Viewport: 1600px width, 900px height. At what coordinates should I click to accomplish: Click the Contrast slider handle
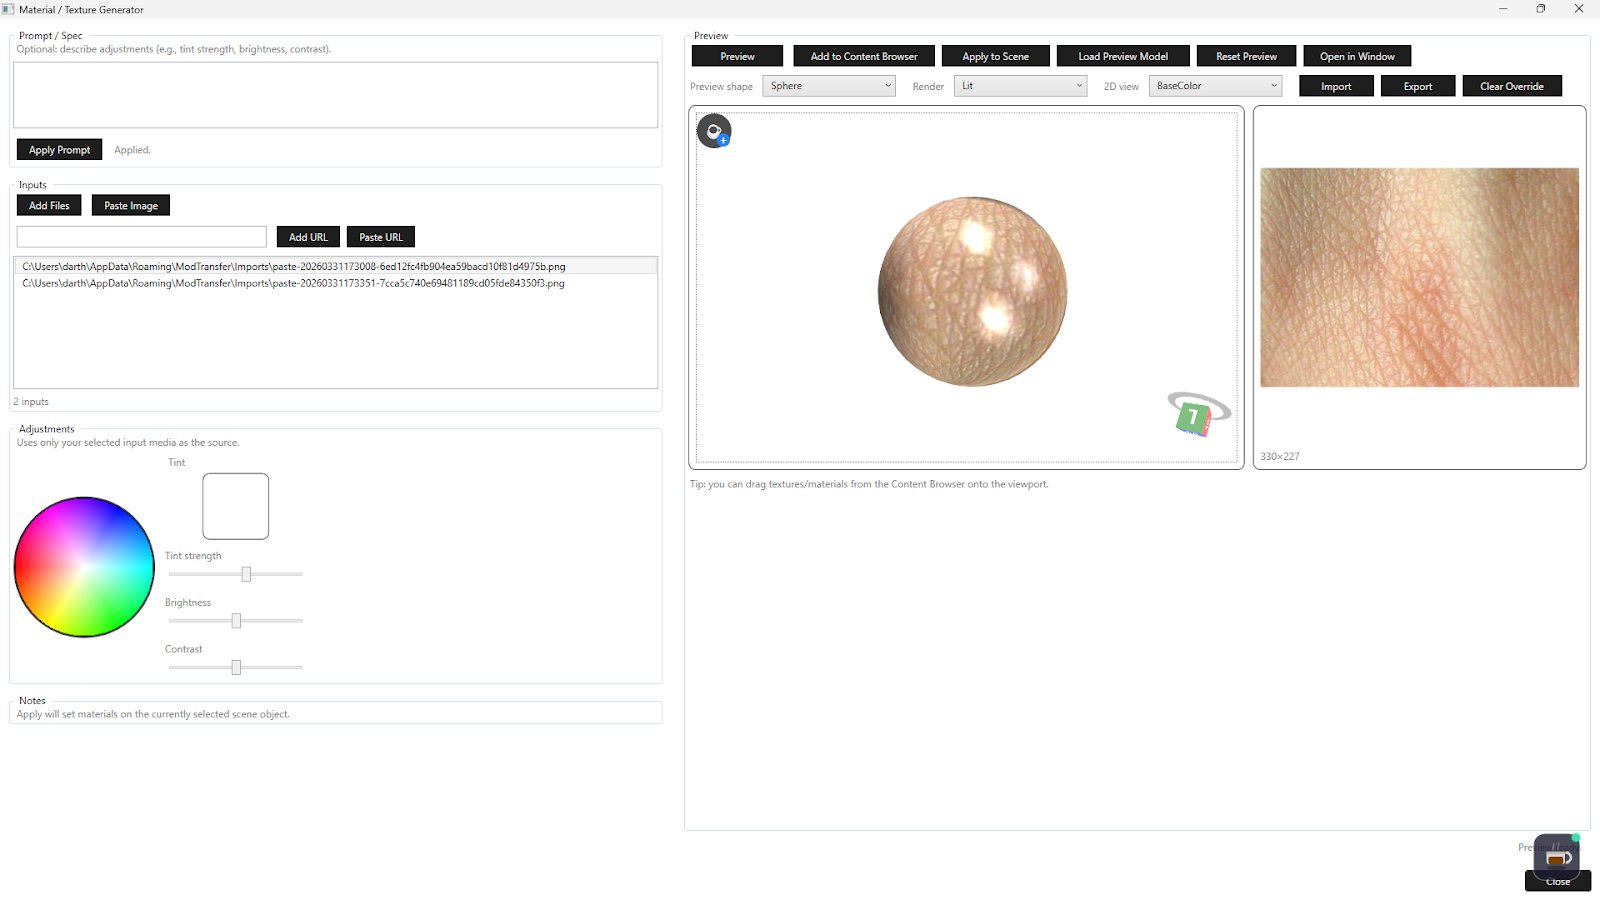coord(236,667)
